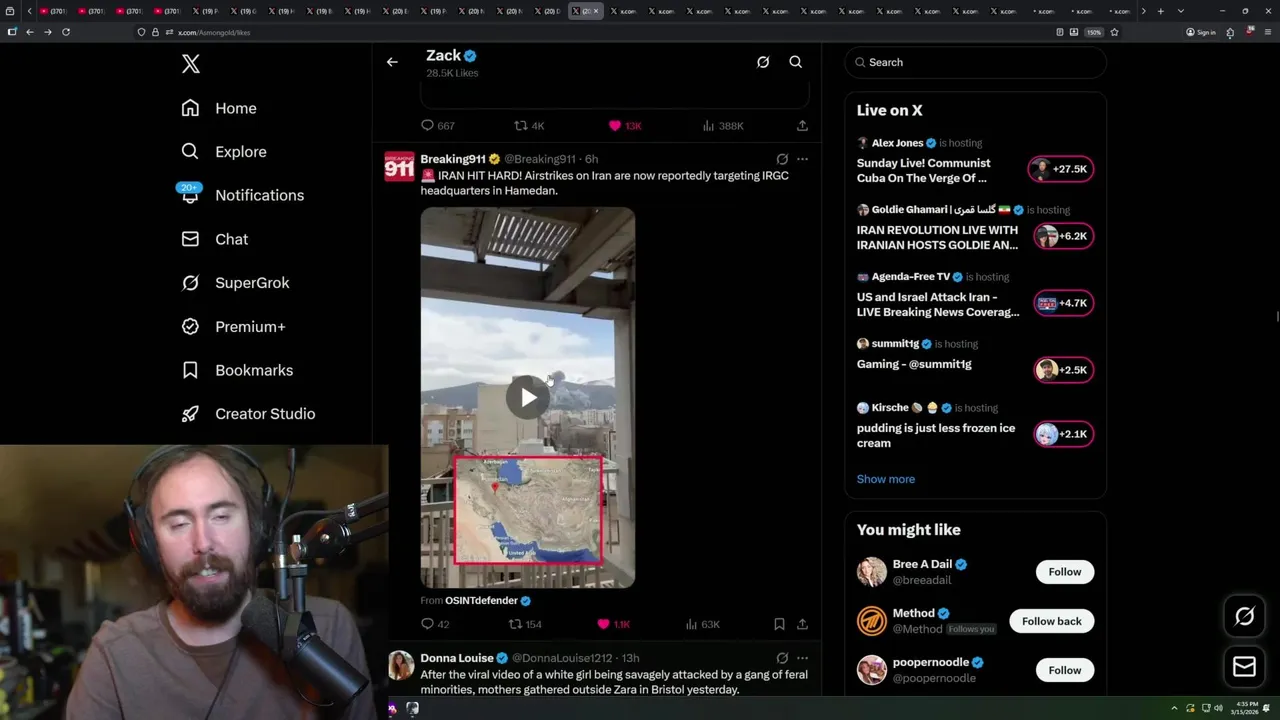Click Grok icon on Donna Louise post

point(782,658)
